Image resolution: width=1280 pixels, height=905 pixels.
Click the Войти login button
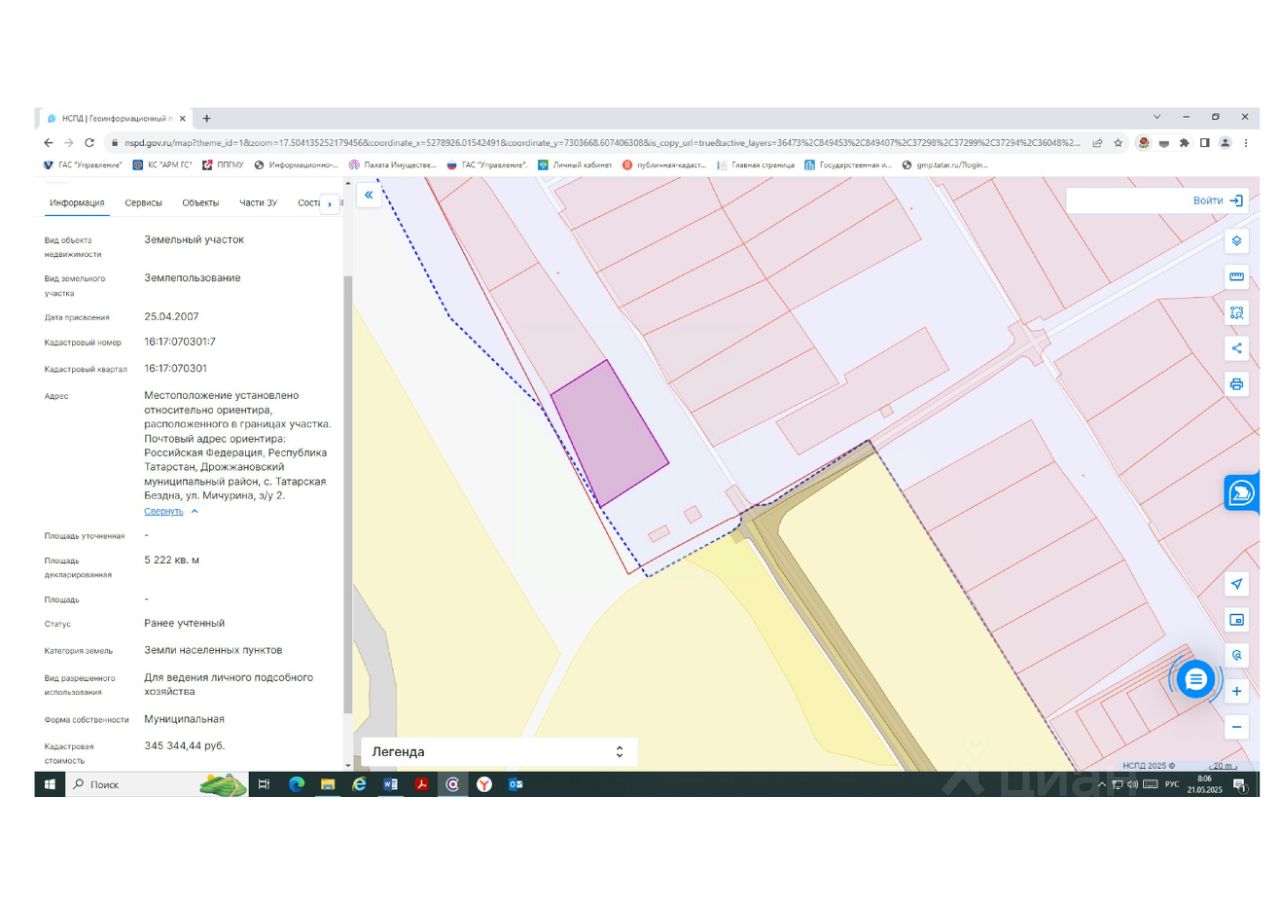(x=1217, y=200)
